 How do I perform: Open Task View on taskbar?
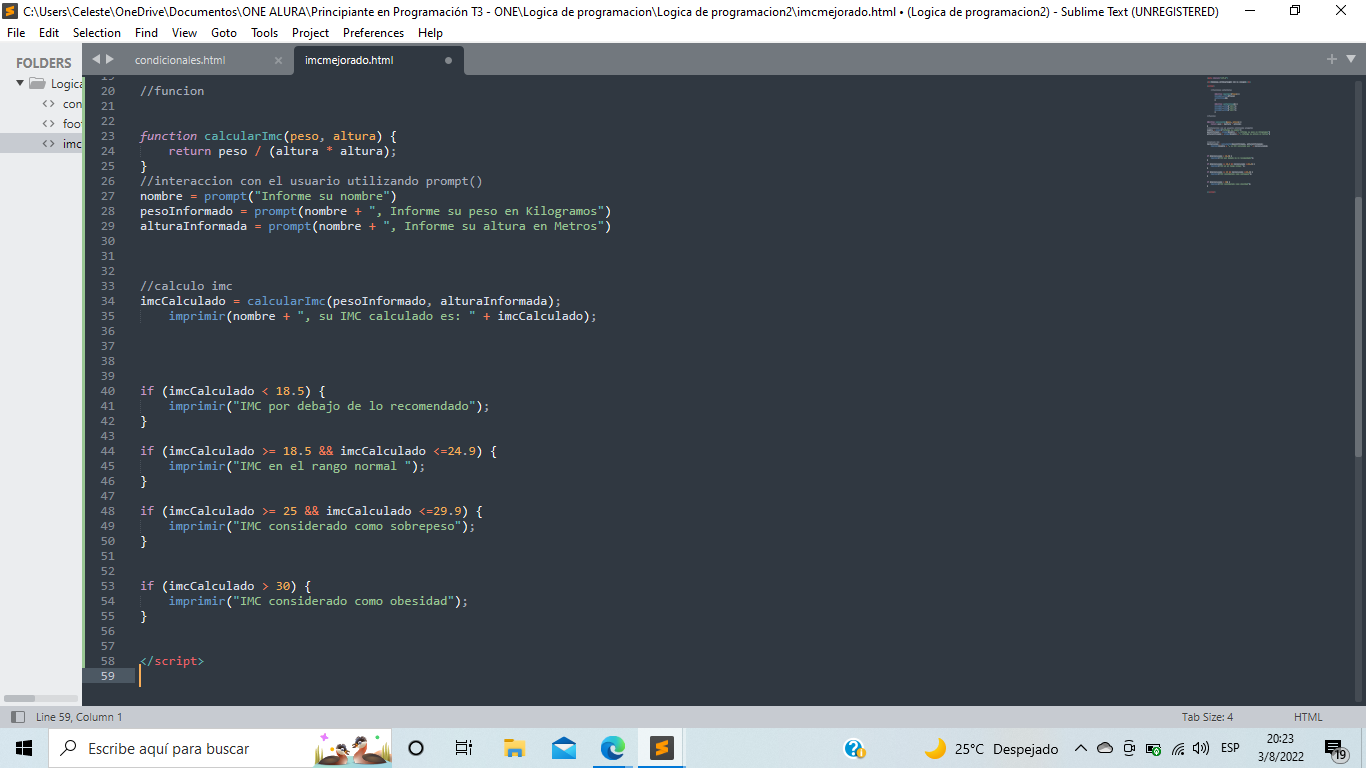(x=464, y=748)
